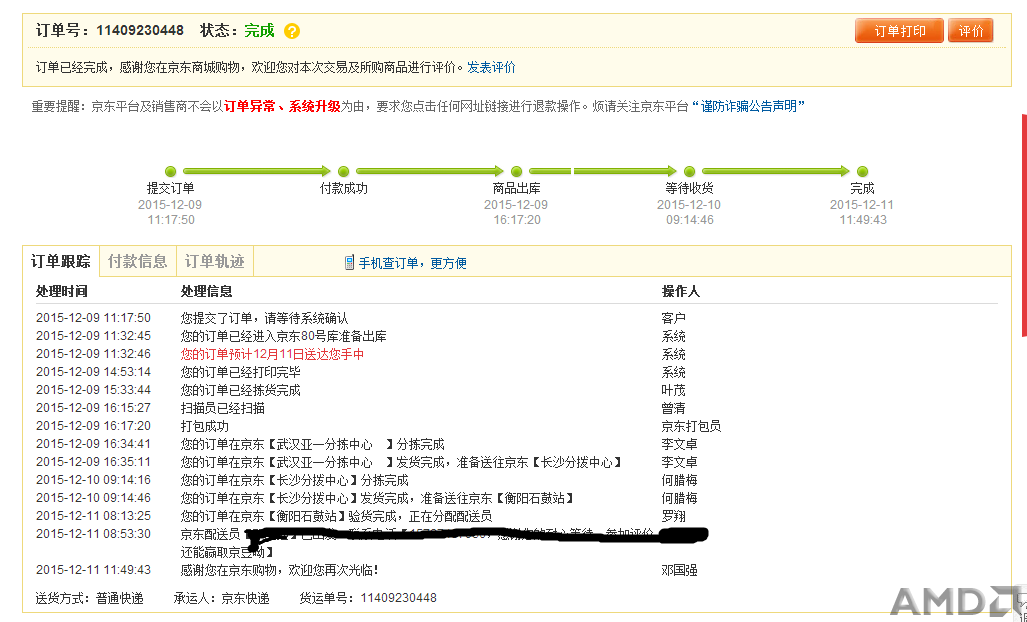This screenshot has height=622, width=1027.
Task: Click the operator name 叶茂
Action: click(673, 390)
